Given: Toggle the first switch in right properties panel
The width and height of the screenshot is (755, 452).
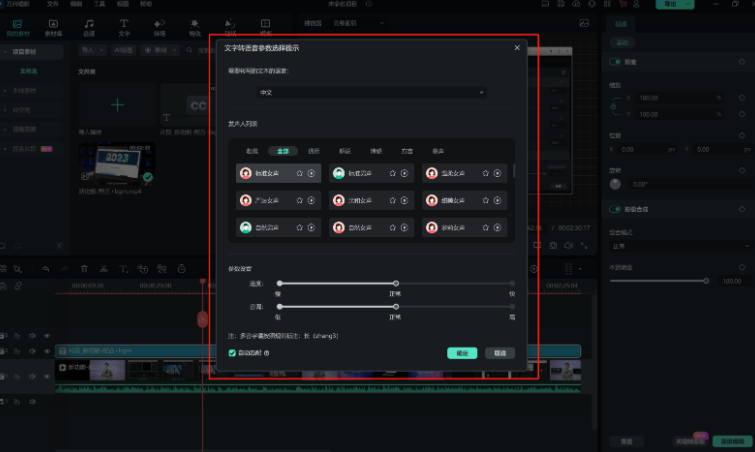Looking at the screenshot, I should coord(615,63).
